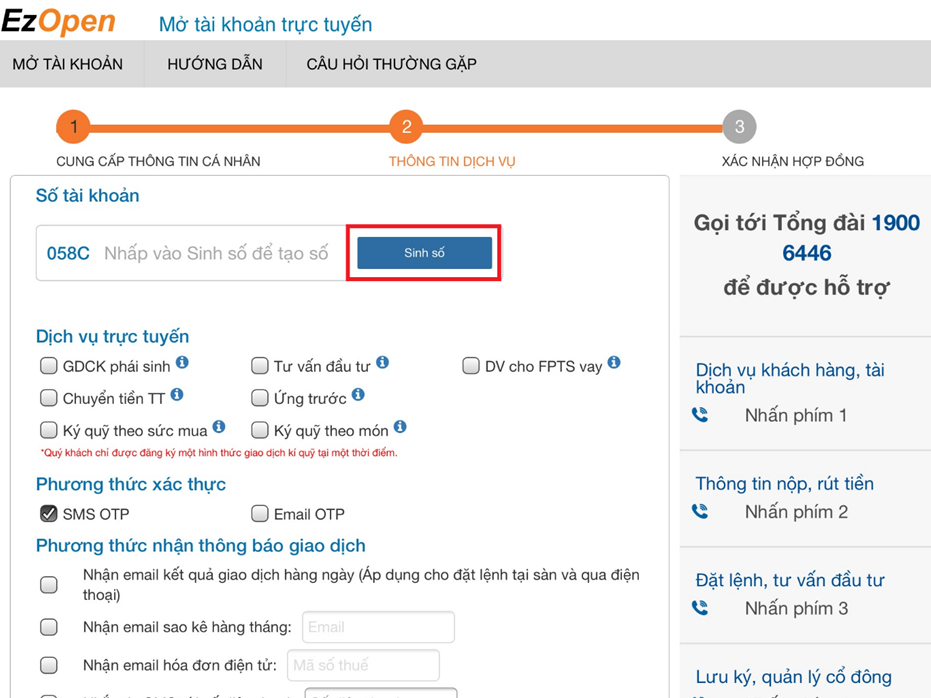Click step 1 circle in progress bar
The width and height of the screenshot is (931, 698).
[x=73, y=127]
